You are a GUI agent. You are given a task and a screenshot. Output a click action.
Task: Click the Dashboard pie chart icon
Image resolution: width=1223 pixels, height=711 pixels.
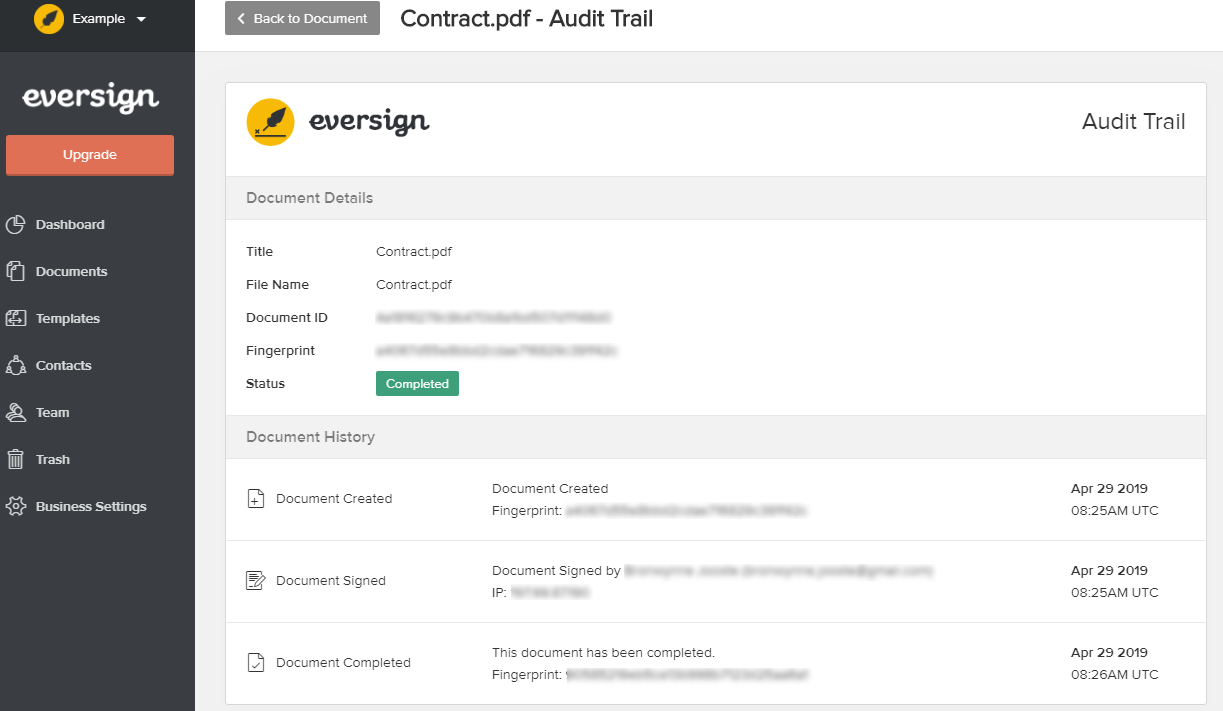pyautogui.click(x=16, y=225)
